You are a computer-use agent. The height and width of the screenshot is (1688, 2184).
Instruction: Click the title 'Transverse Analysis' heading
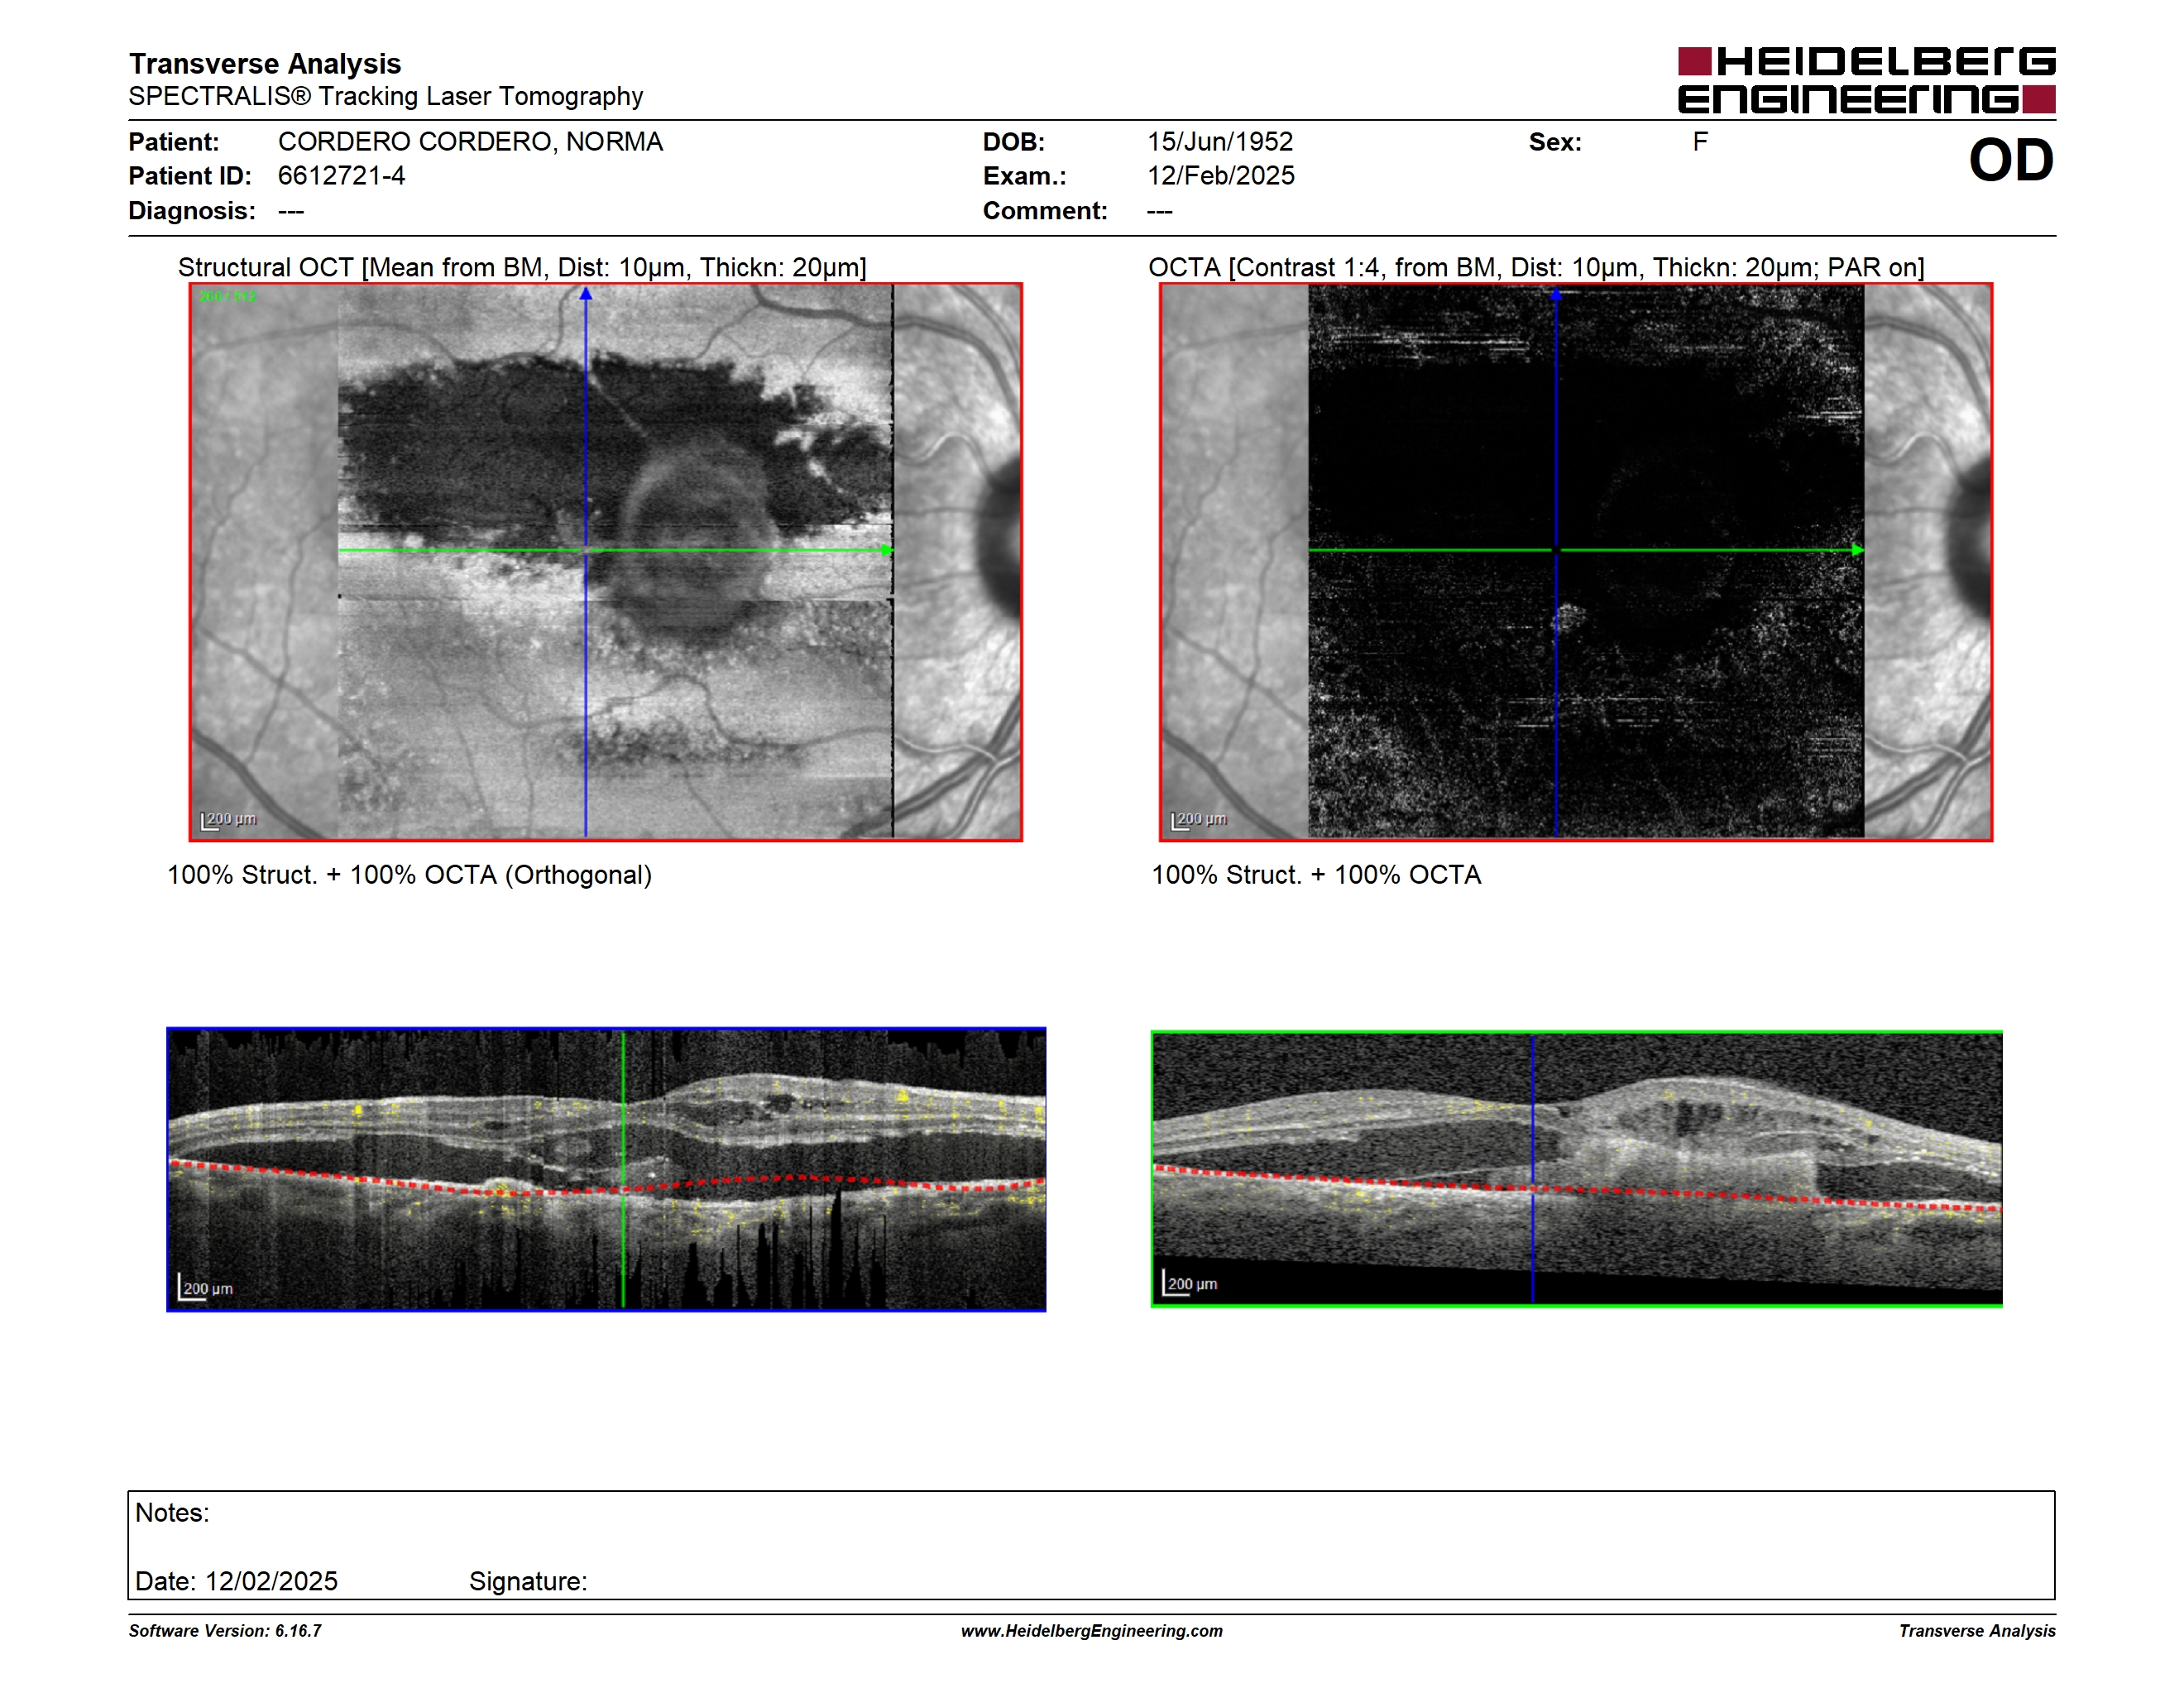point(265,64)
